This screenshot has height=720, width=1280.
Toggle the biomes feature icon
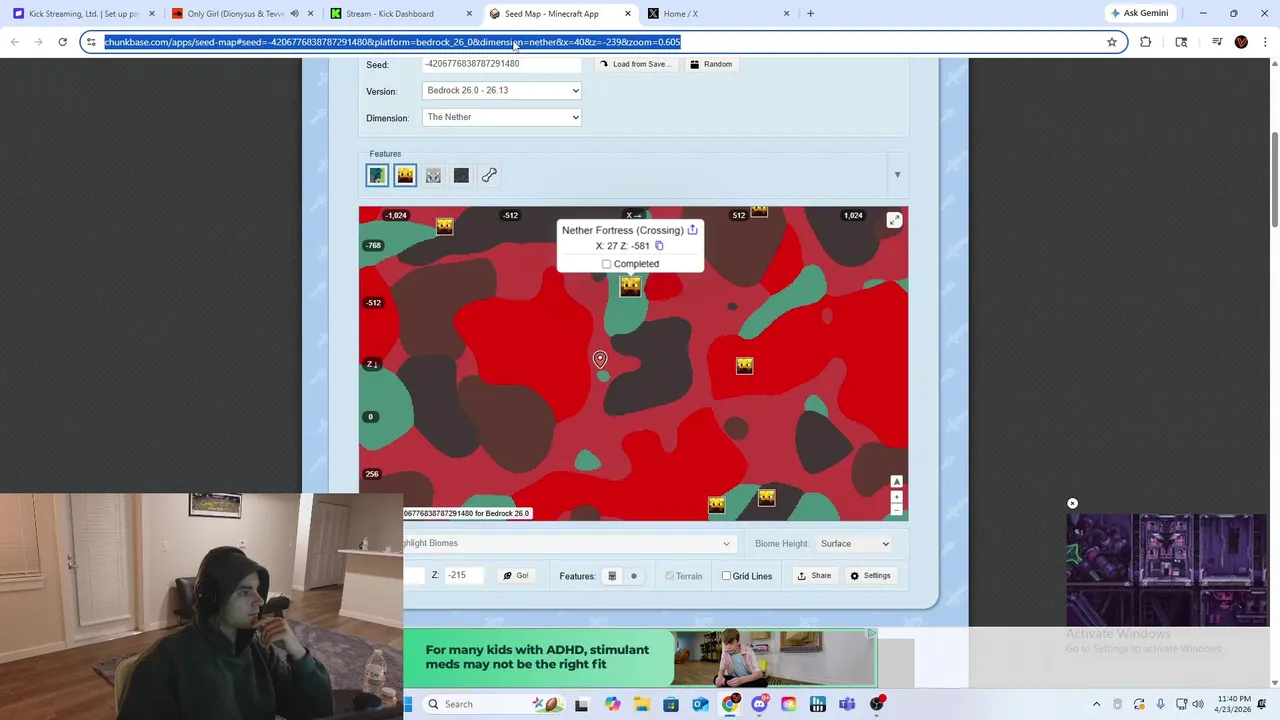(377, 176)
